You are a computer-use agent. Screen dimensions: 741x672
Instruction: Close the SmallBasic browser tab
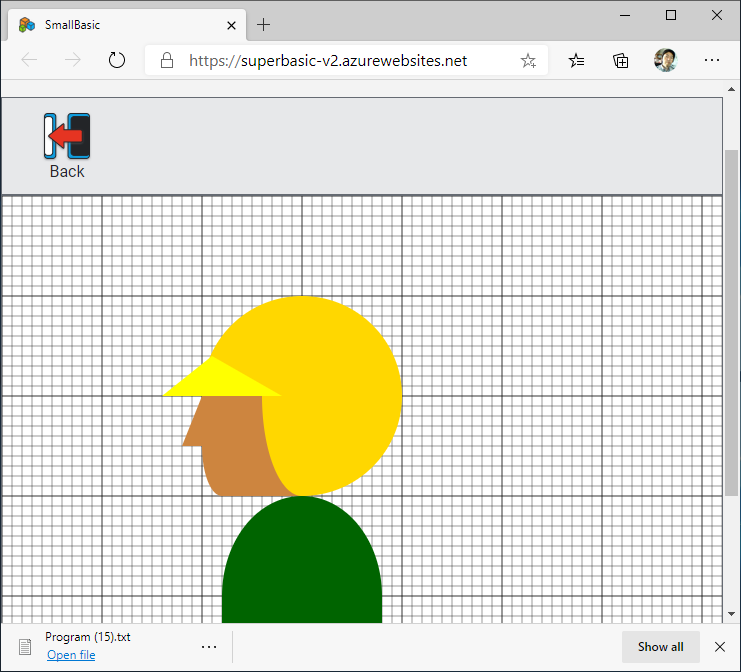point(232,26)
